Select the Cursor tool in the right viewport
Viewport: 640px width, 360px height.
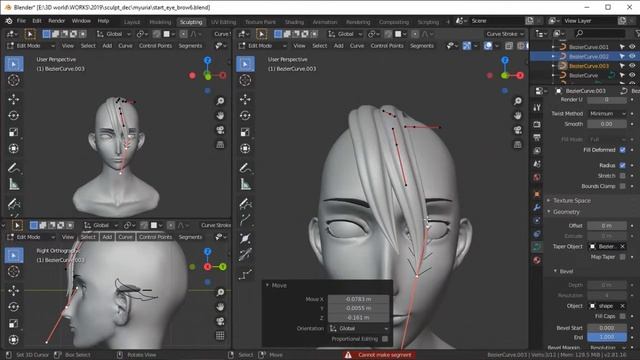coord(245,80)
